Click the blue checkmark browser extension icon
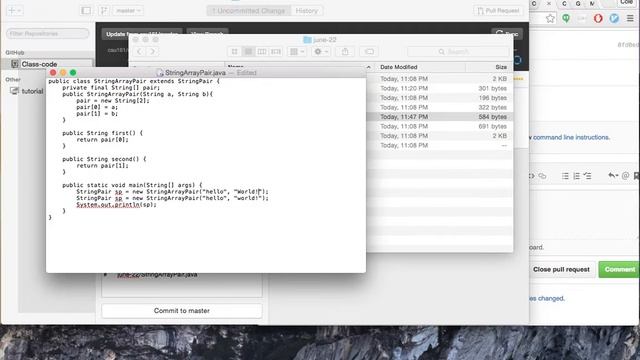640x360 pixels. (x=614, y=18)
